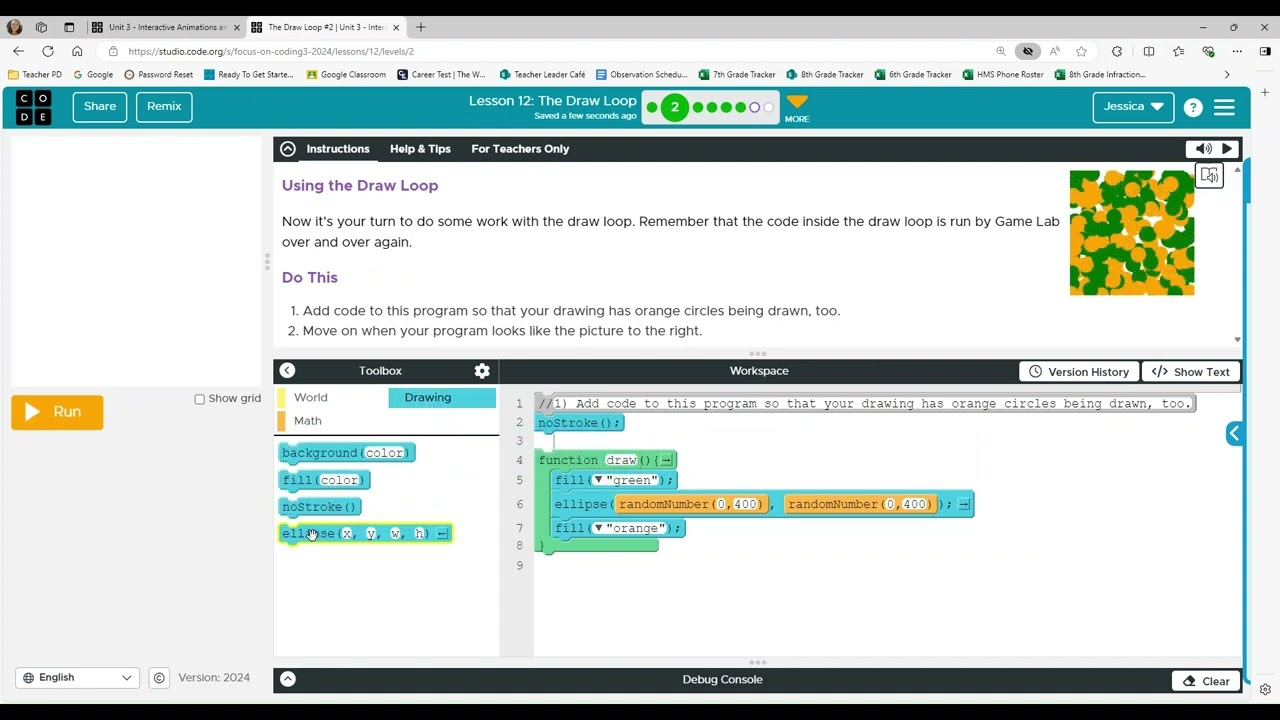Screen dimensions: 1280x720
Task: Hide the toolbox with the back arrow
Action: click(287, 370)
